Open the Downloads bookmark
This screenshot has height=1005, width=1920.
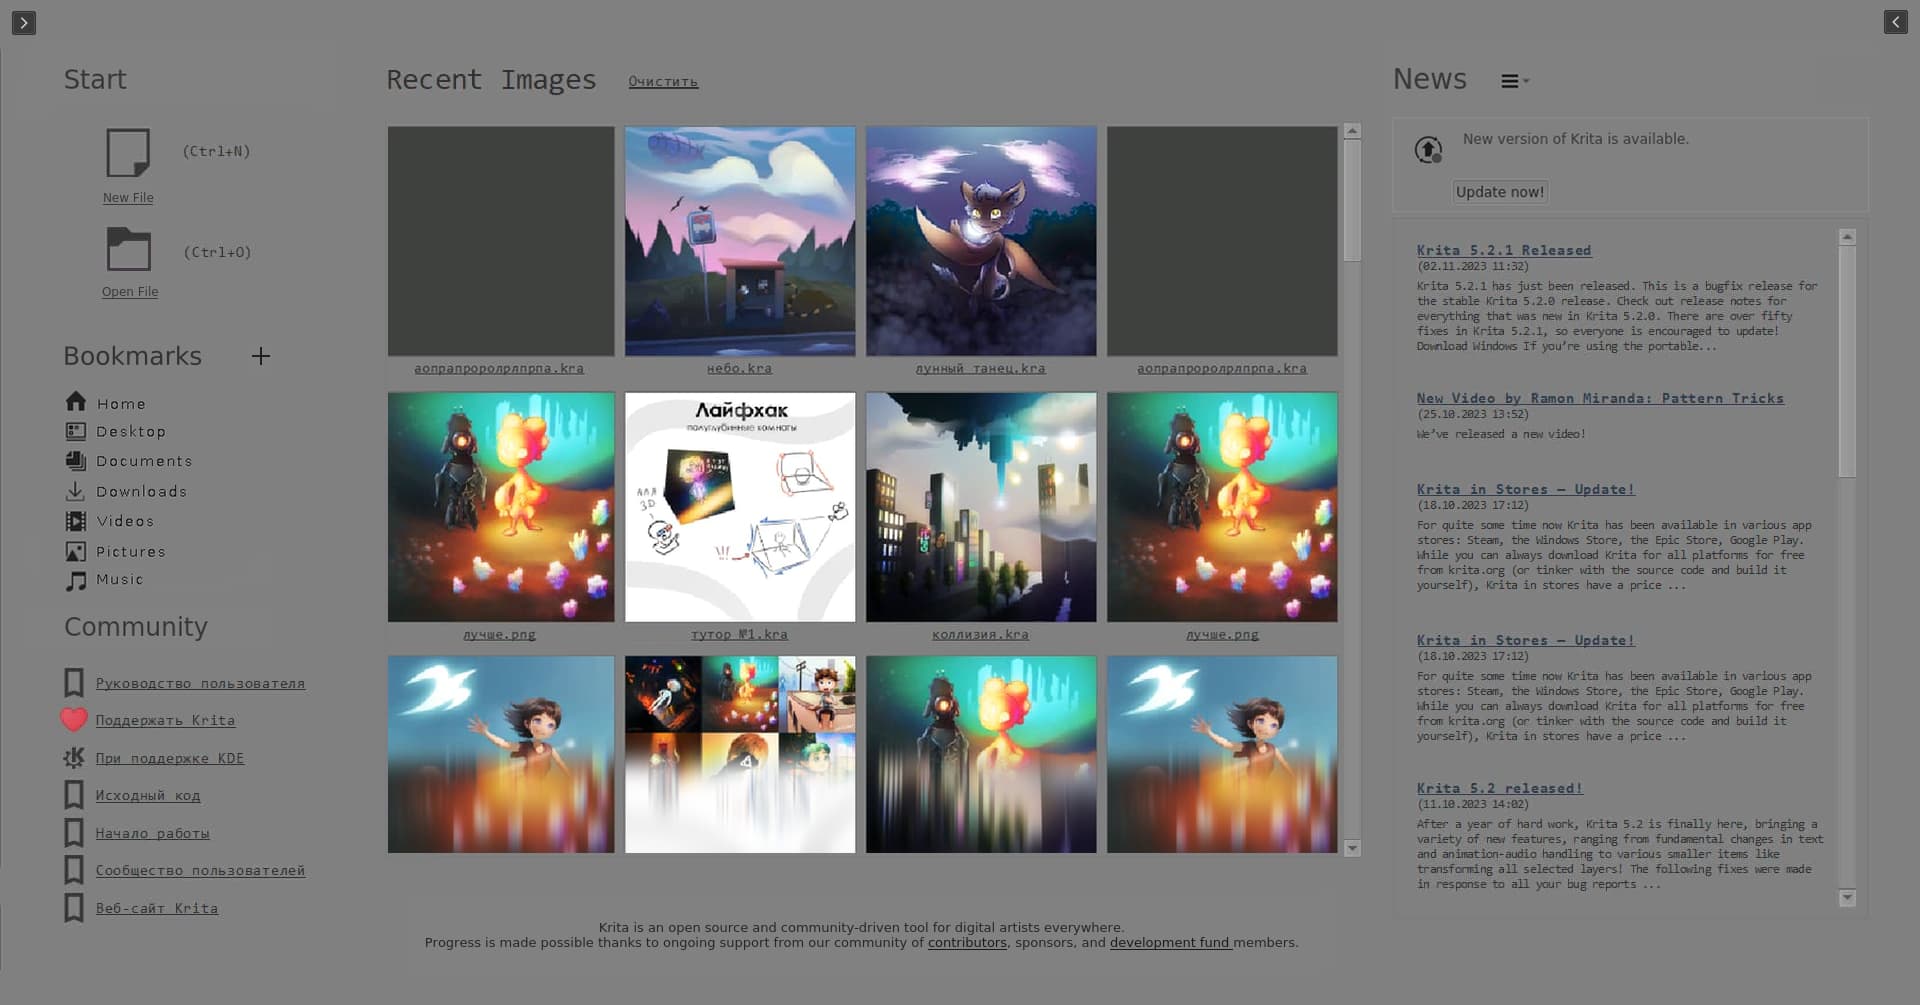coord(125,491)
